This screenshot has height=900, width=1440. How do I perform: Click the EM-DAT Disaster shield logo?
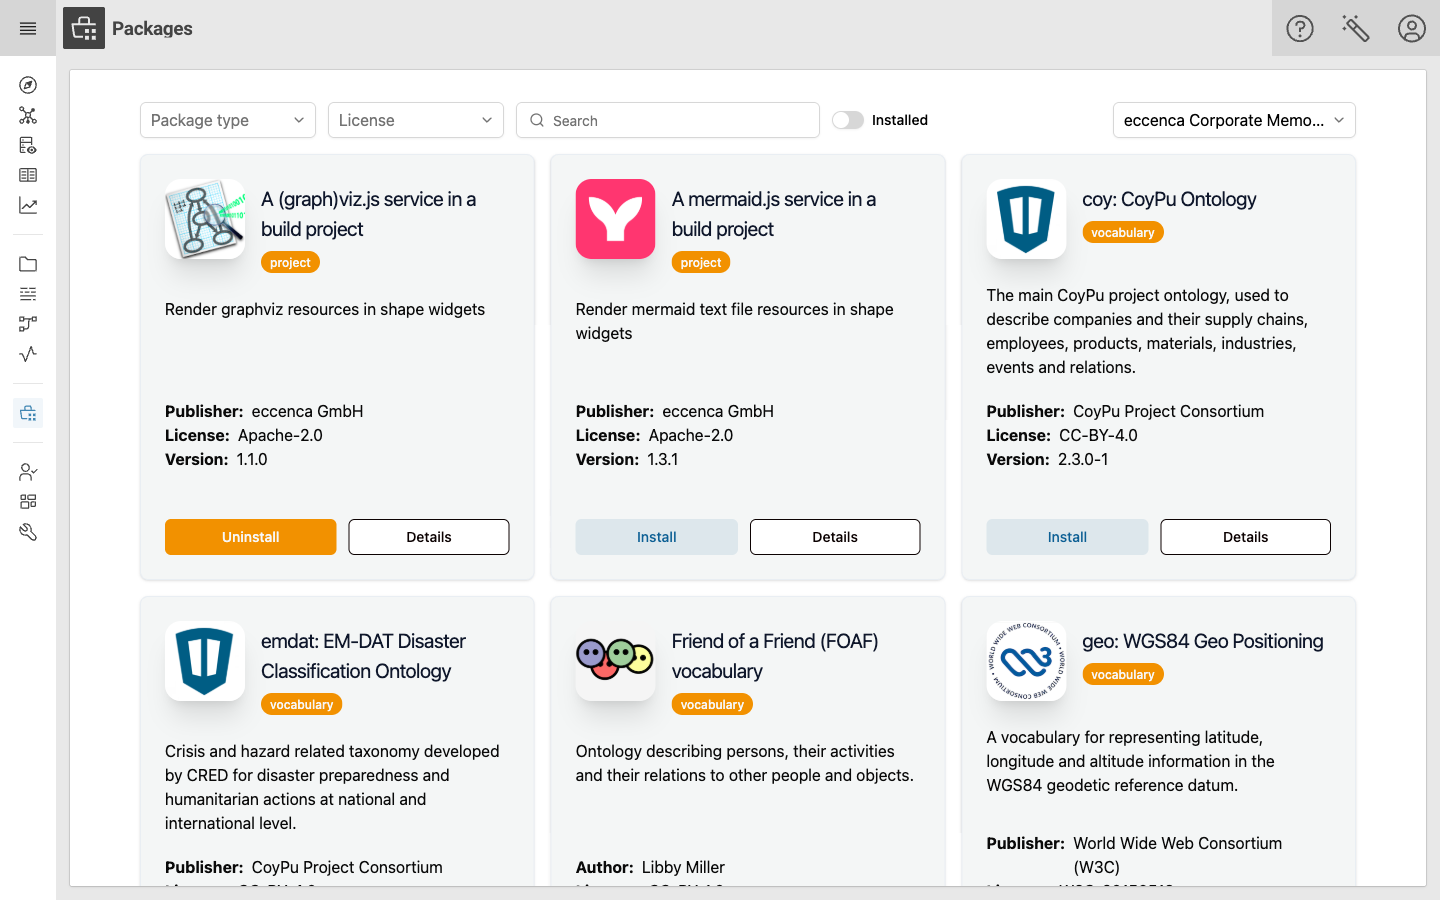point(205,661)
